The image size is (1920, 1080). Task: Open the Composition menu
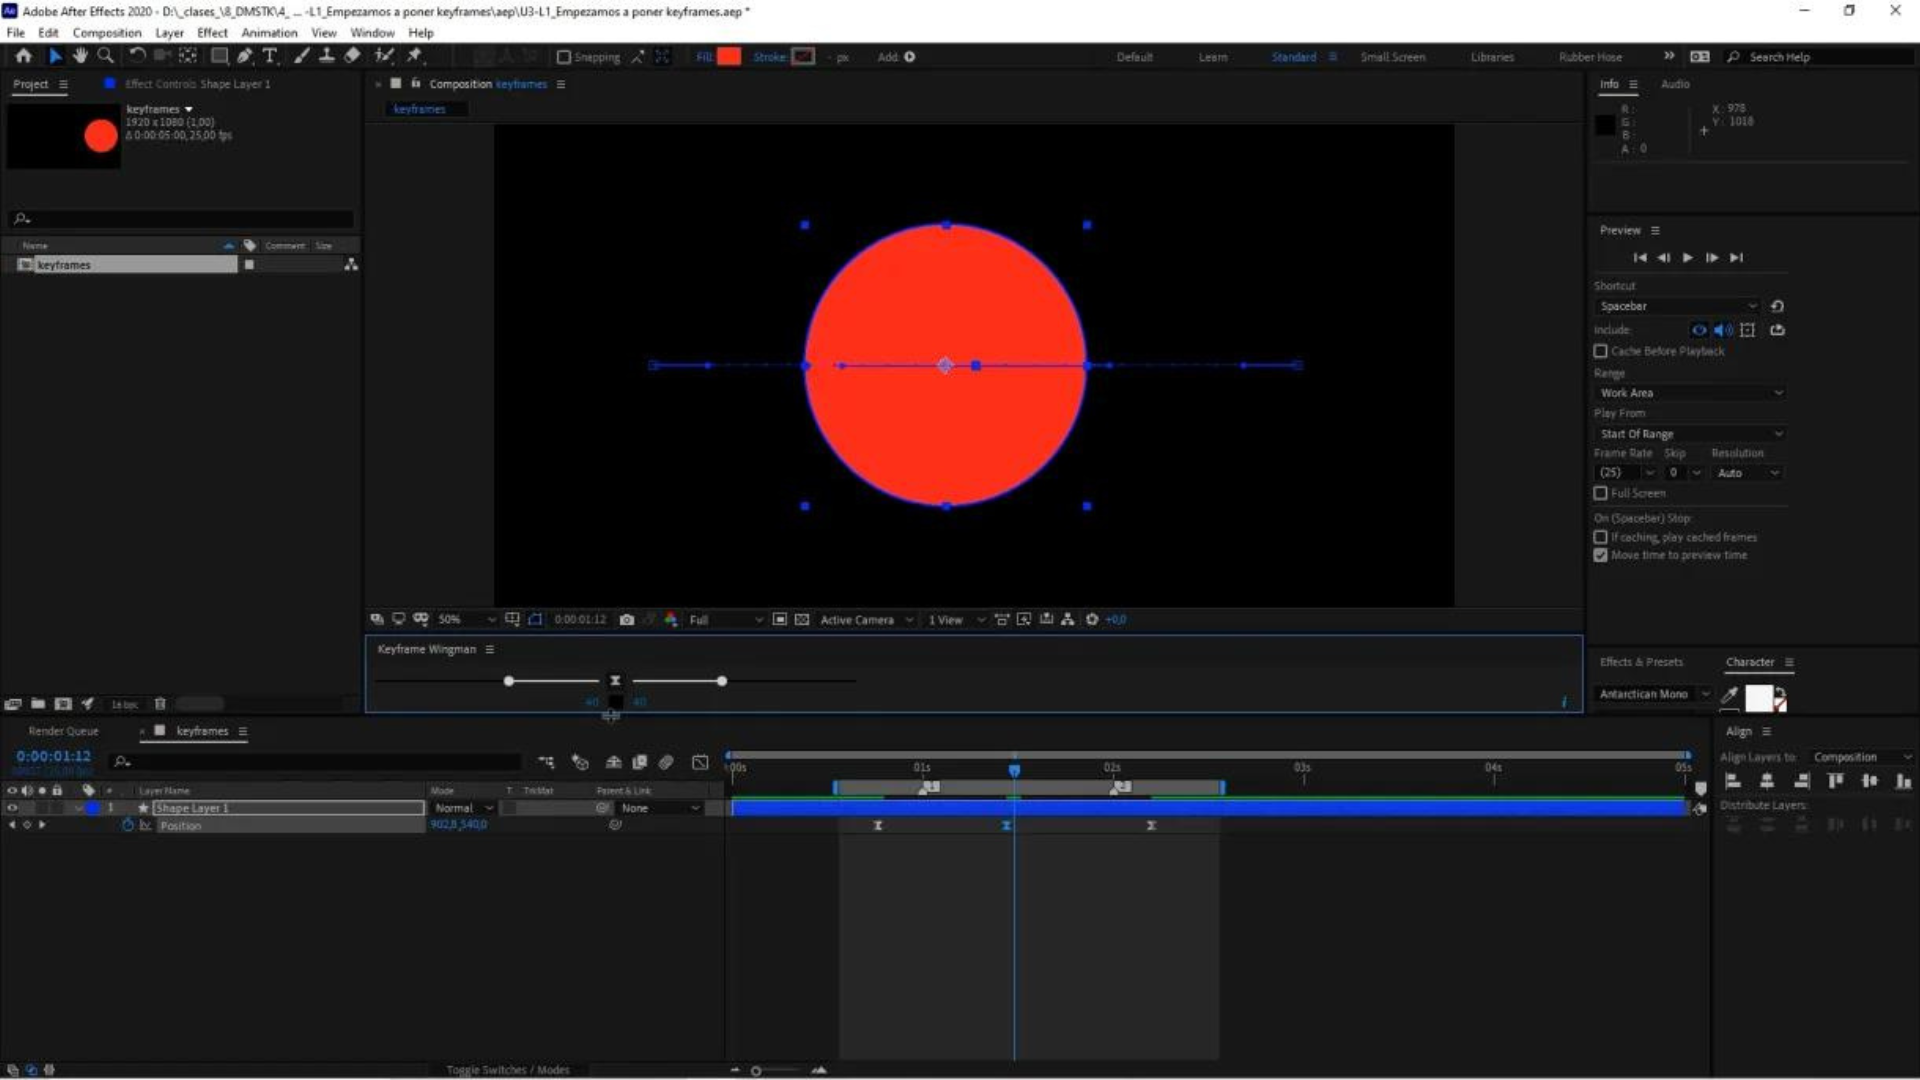click(107, 33)
